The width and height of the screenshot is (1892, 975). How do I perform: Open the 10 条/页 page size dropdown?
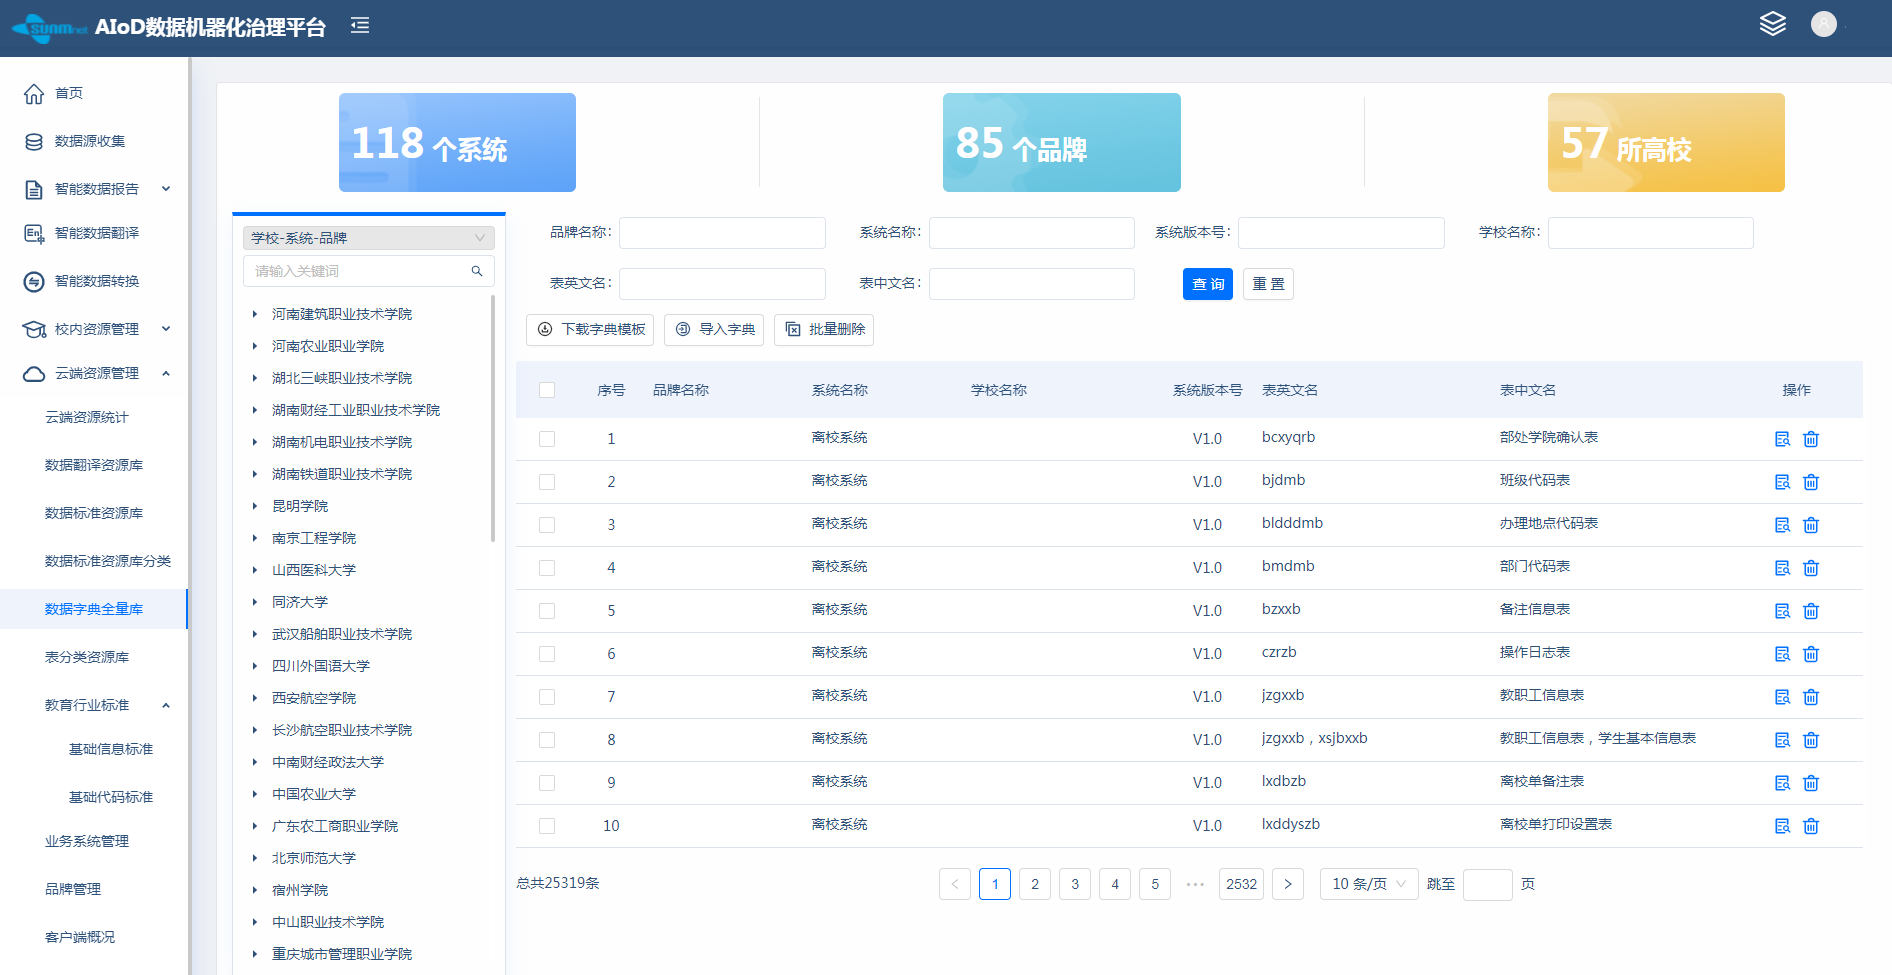[1368, 884]
